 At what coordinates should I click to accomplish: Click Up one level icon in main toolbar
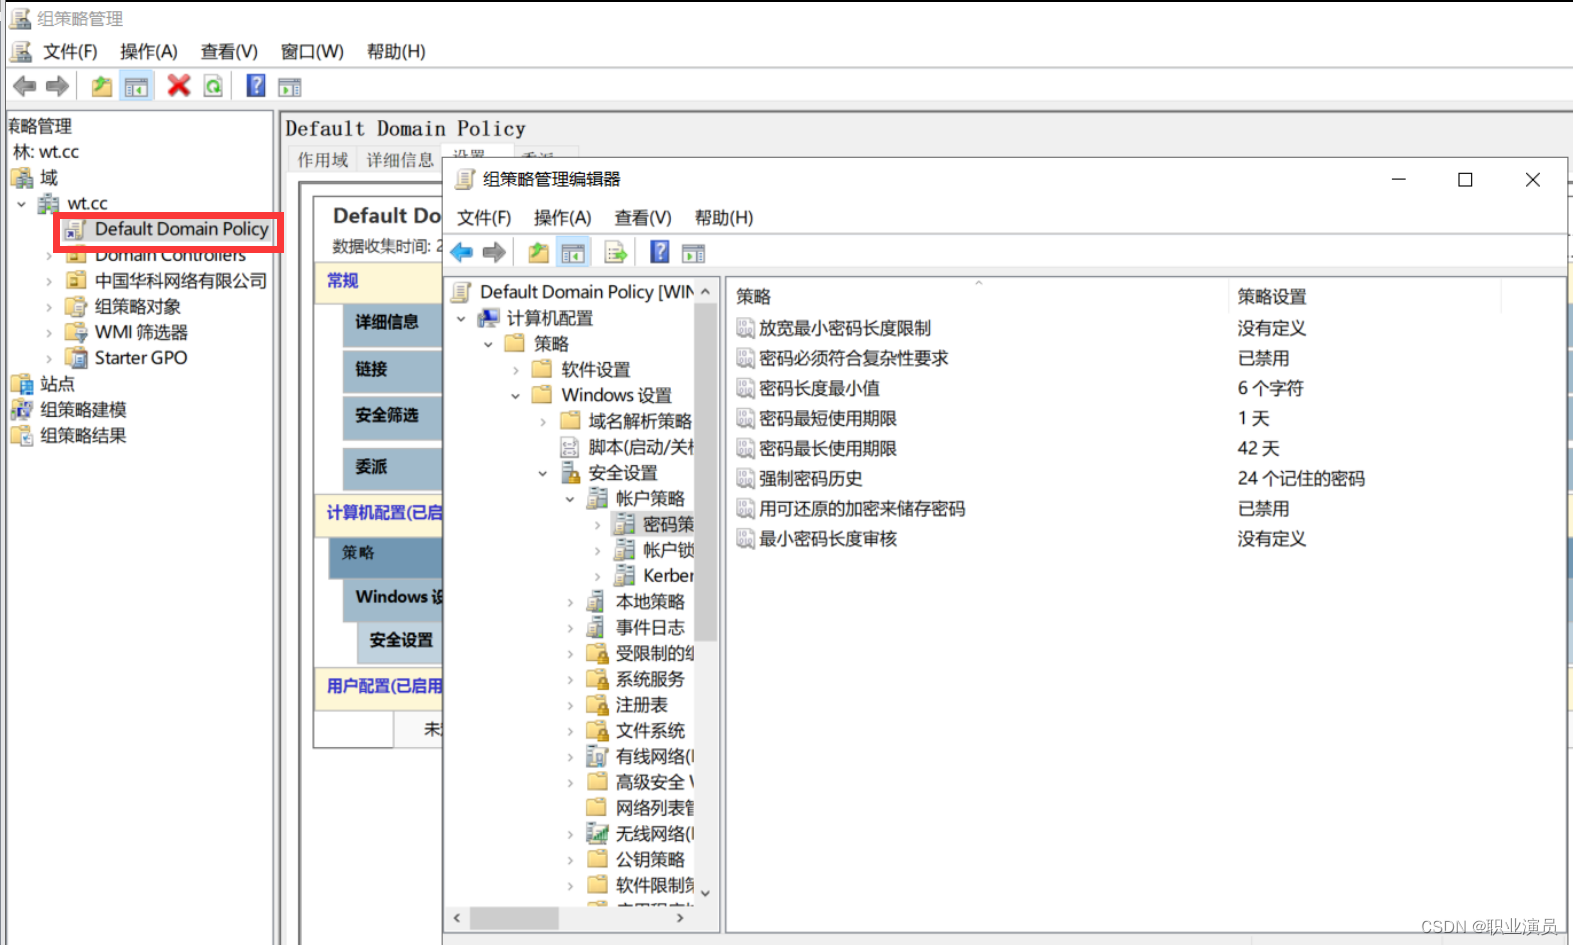[x=102, y=86]
